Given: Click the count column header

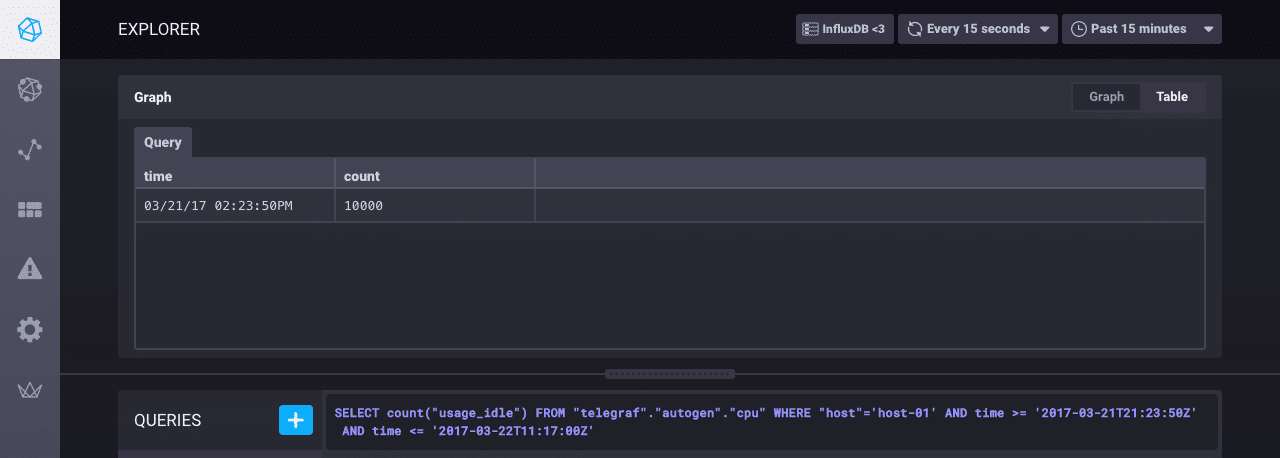Looking at the screenshot, I should click(x=434, y=176).
